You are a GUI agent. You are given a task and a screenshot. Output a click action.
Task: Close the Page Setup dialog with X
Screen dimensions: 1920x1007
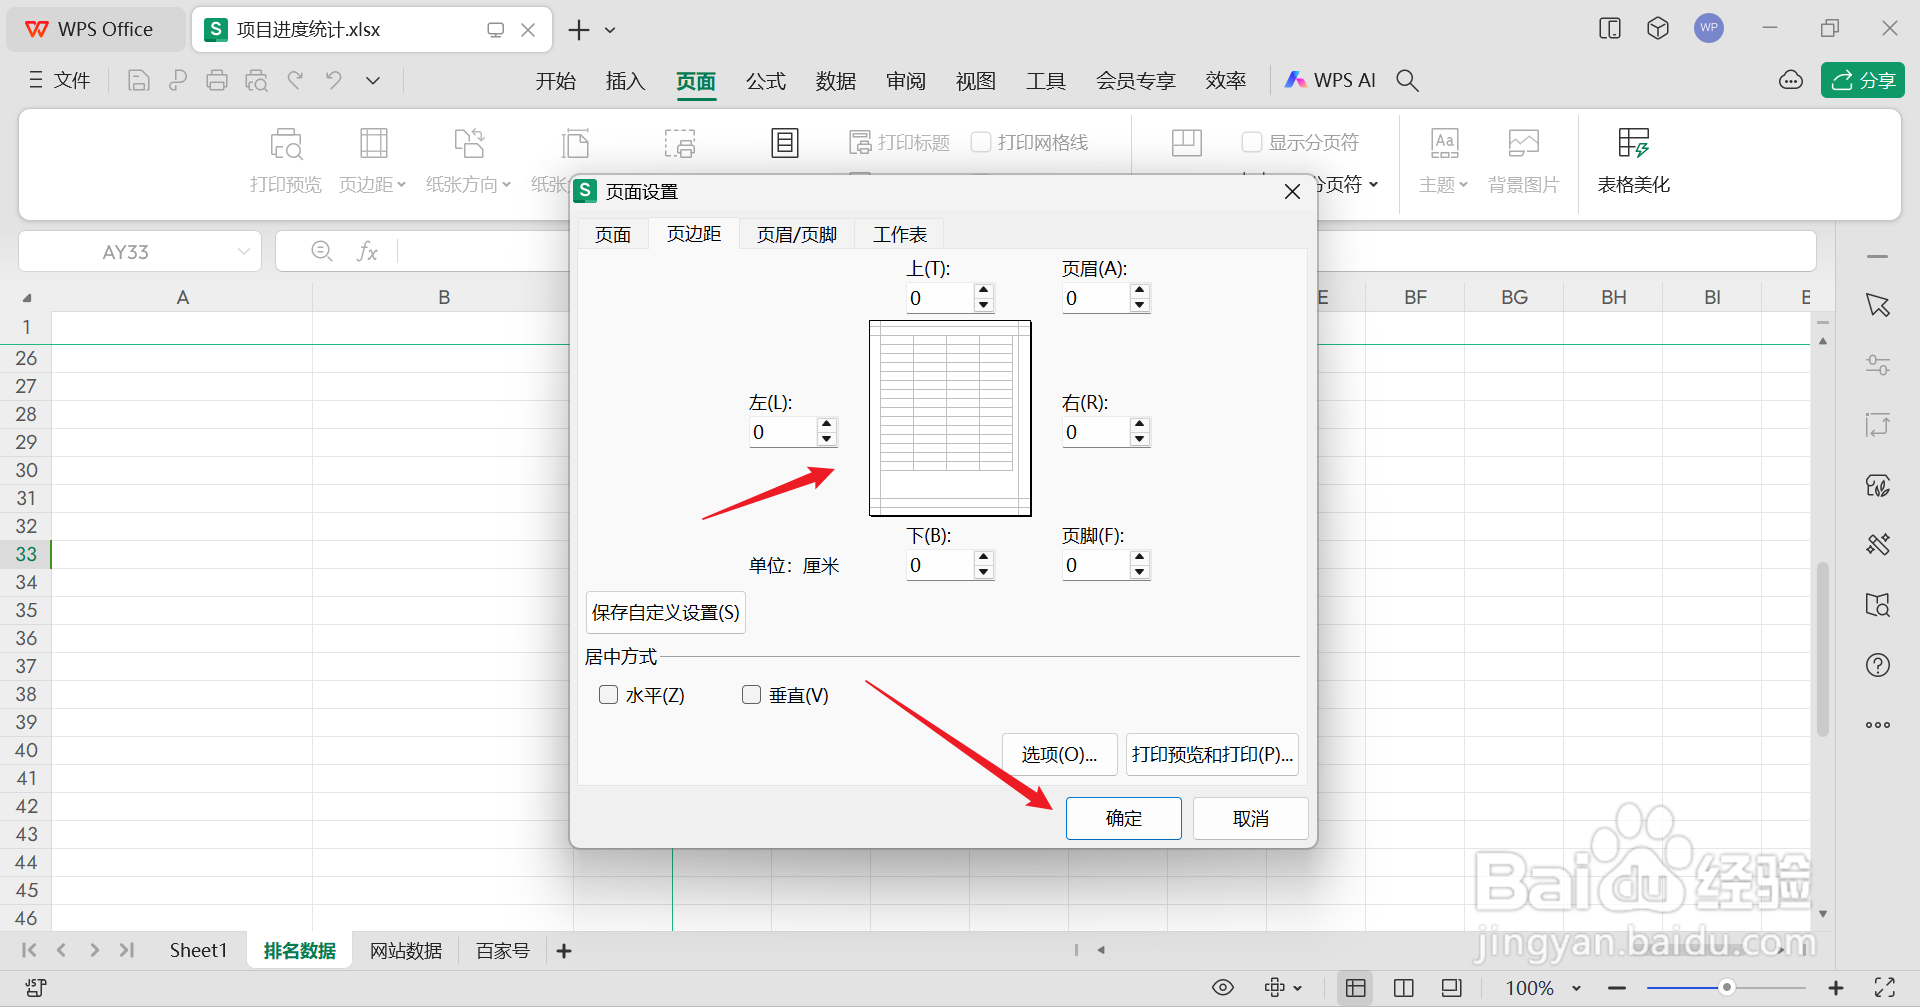1292,191
